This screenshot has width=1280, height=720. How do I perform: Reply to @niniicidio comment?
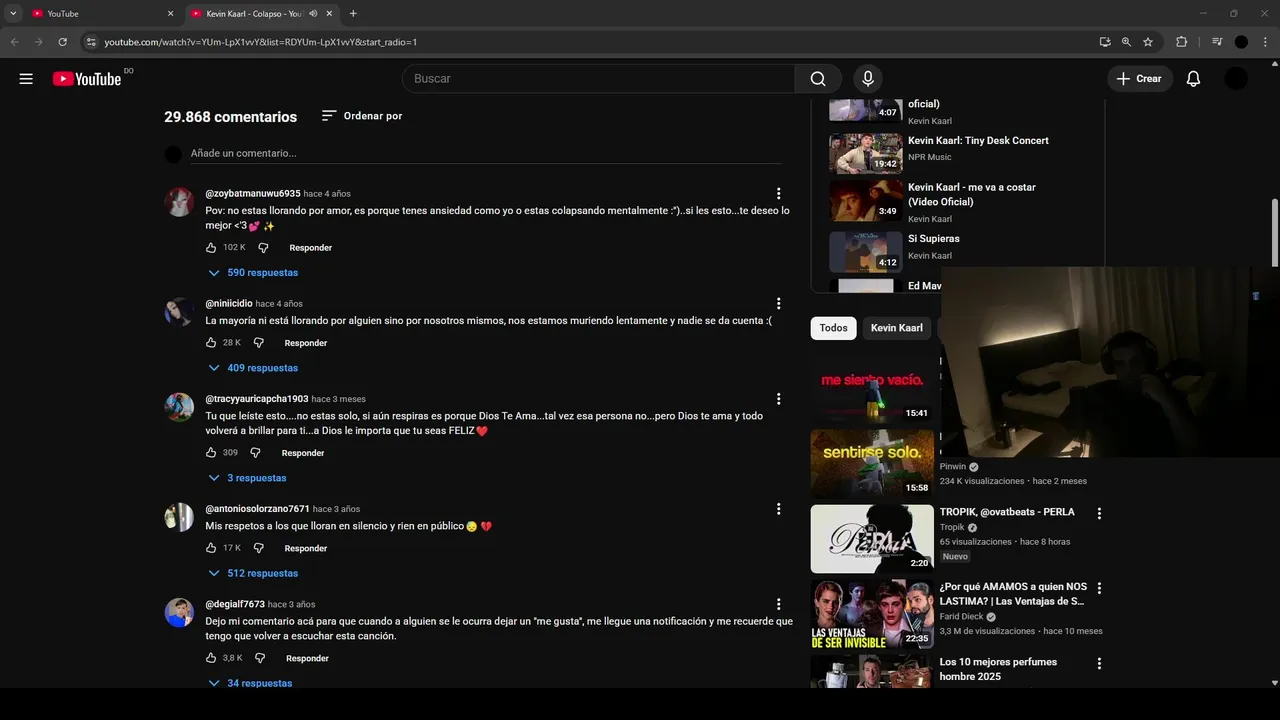(306, 342)
